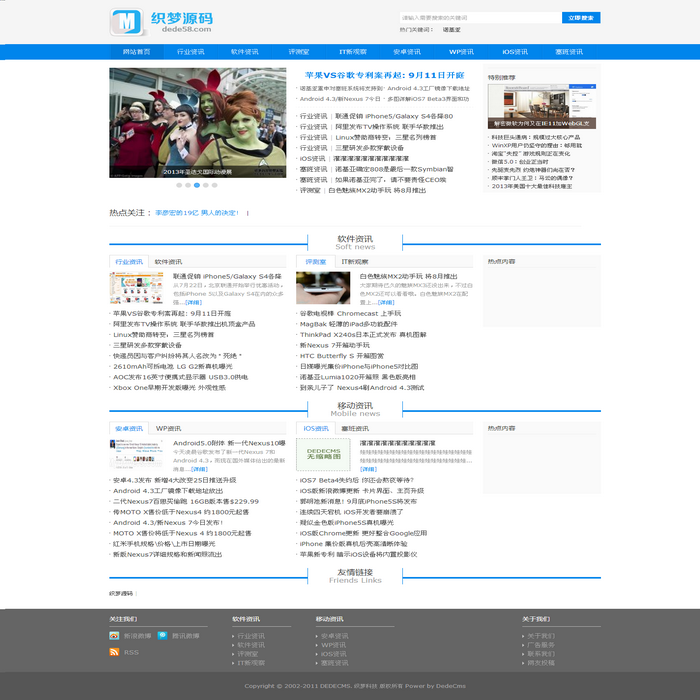Screen dimensions: 700x700
Task: Open footer link 联系我们
Action: [x=541, y=654]
